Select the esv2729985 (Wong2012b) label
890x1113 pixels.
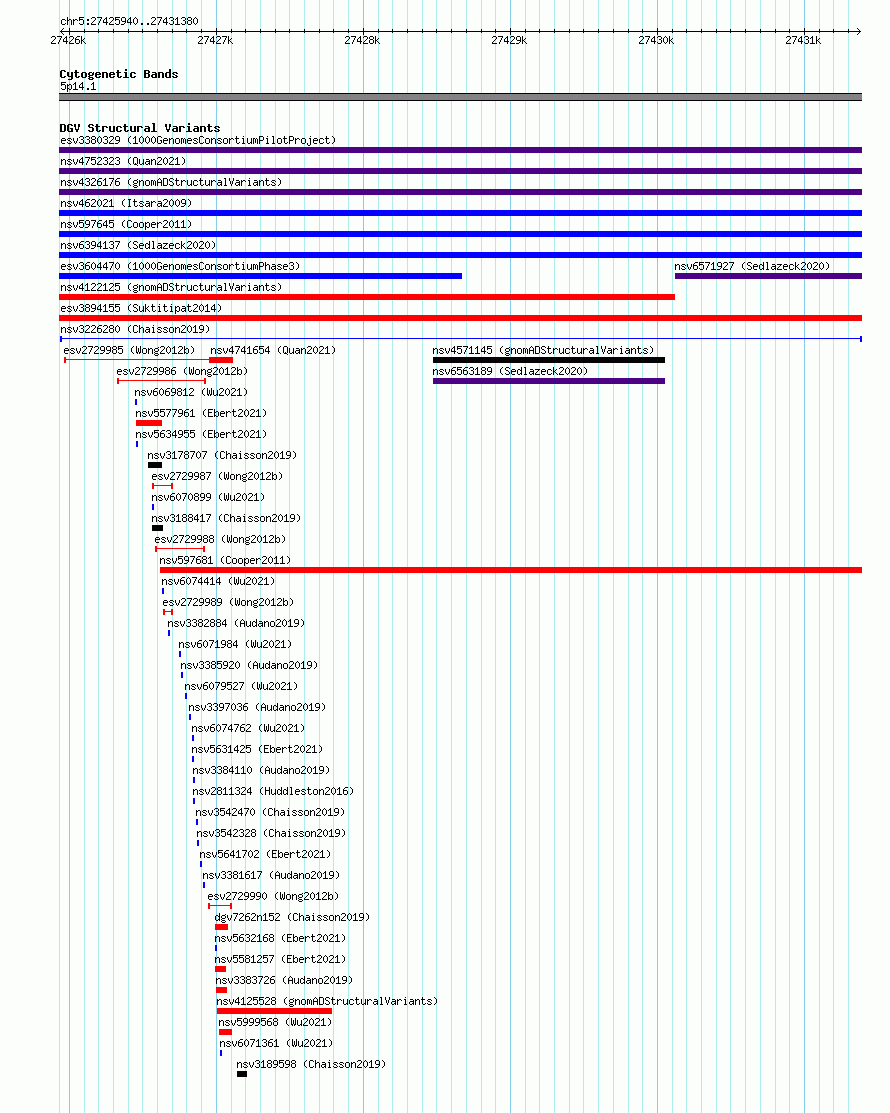pos(129,350)
